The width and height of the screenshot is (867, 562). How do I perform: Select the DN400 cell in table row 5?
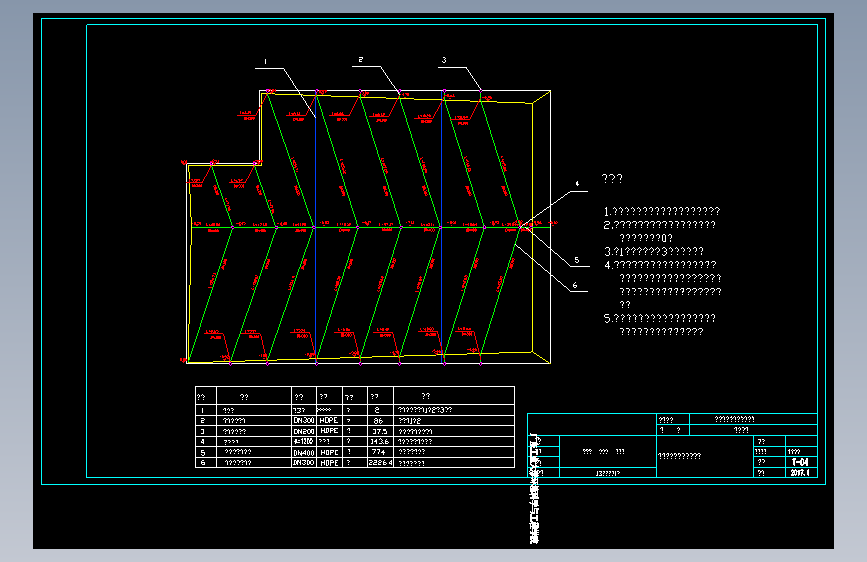tap(304, 452)
